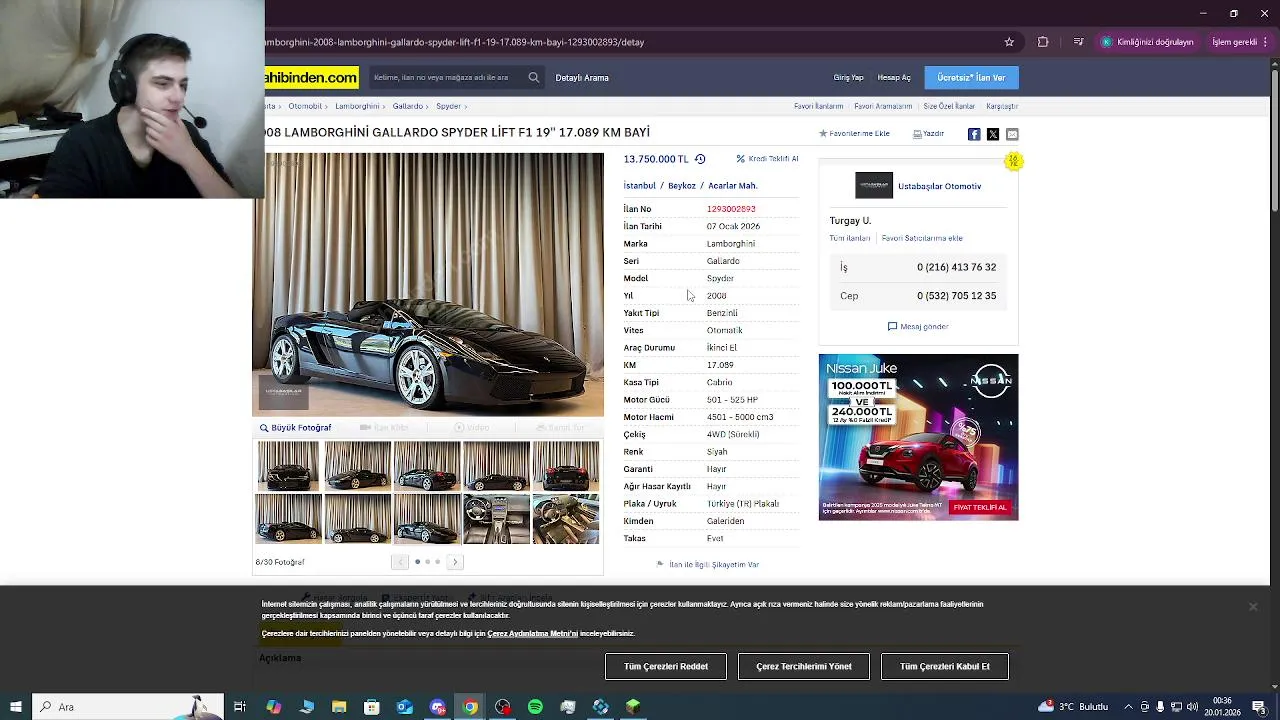Bookmark this page with the star icon
Image resolution: width=1280 pixels, height=720 pixels.
pos(1009,42)
